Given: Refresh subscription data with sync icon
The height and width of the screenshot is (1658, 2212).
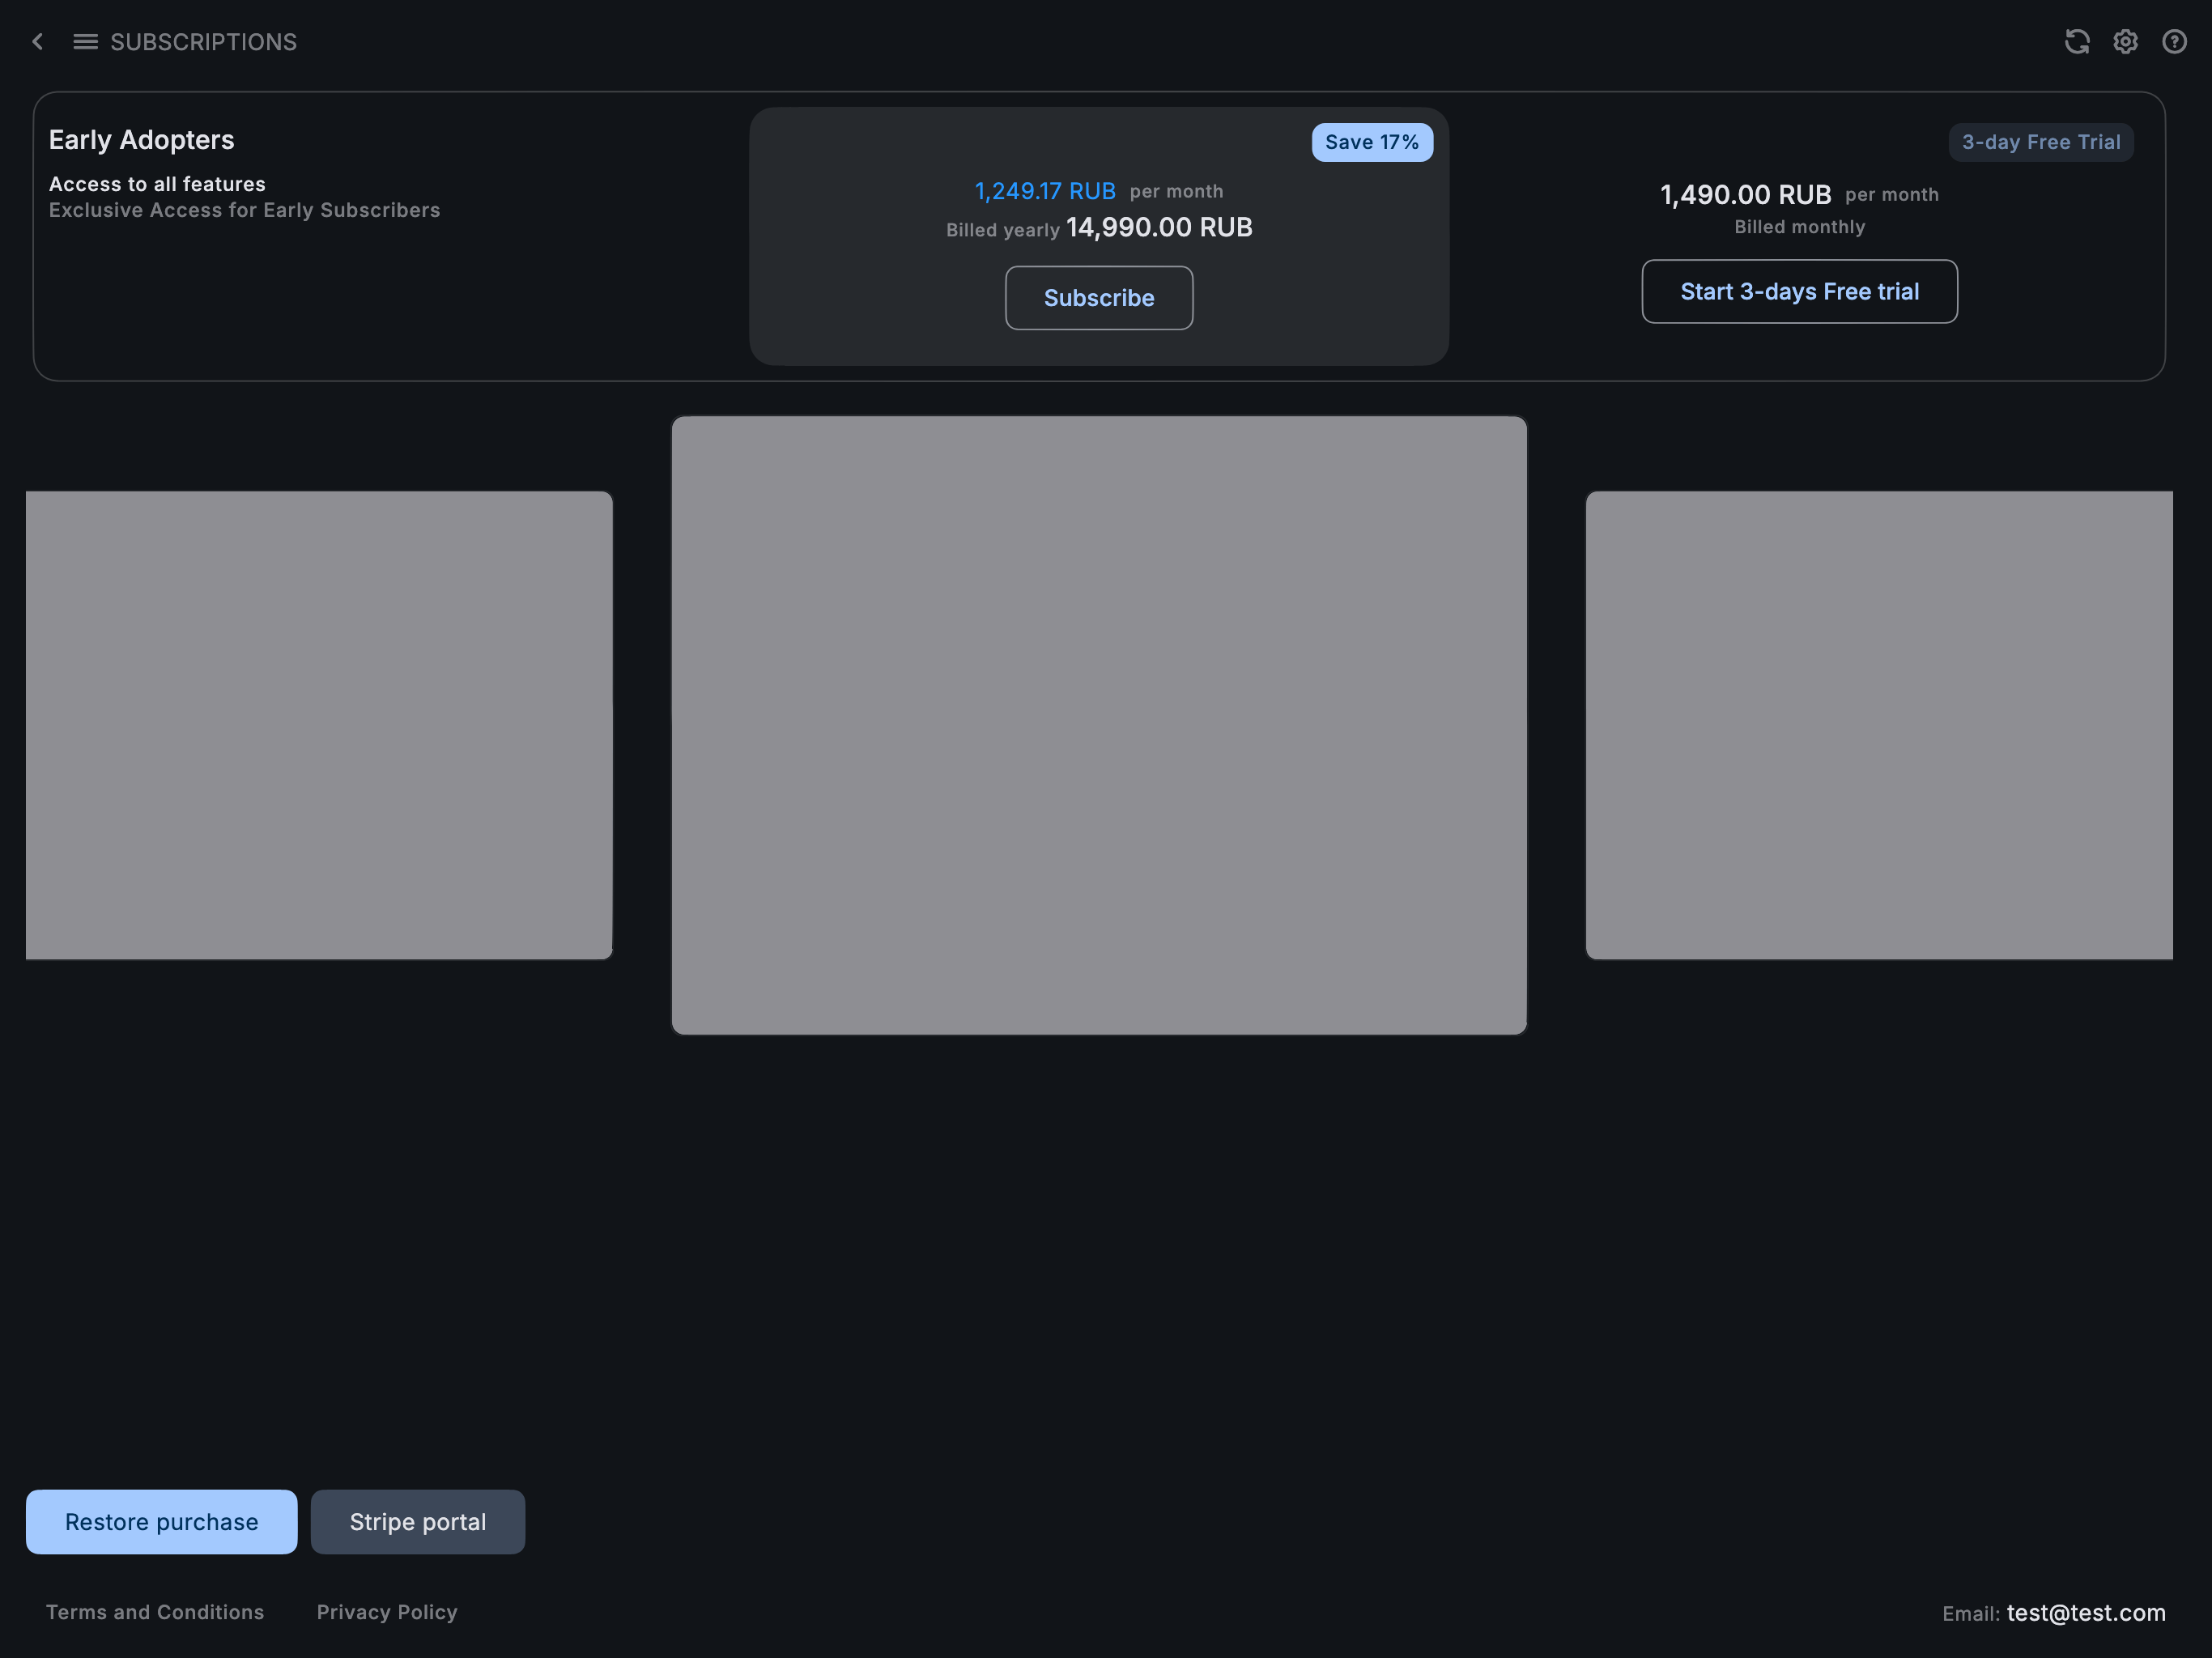Looking at the screenshot, I should tap(2078, 41).
